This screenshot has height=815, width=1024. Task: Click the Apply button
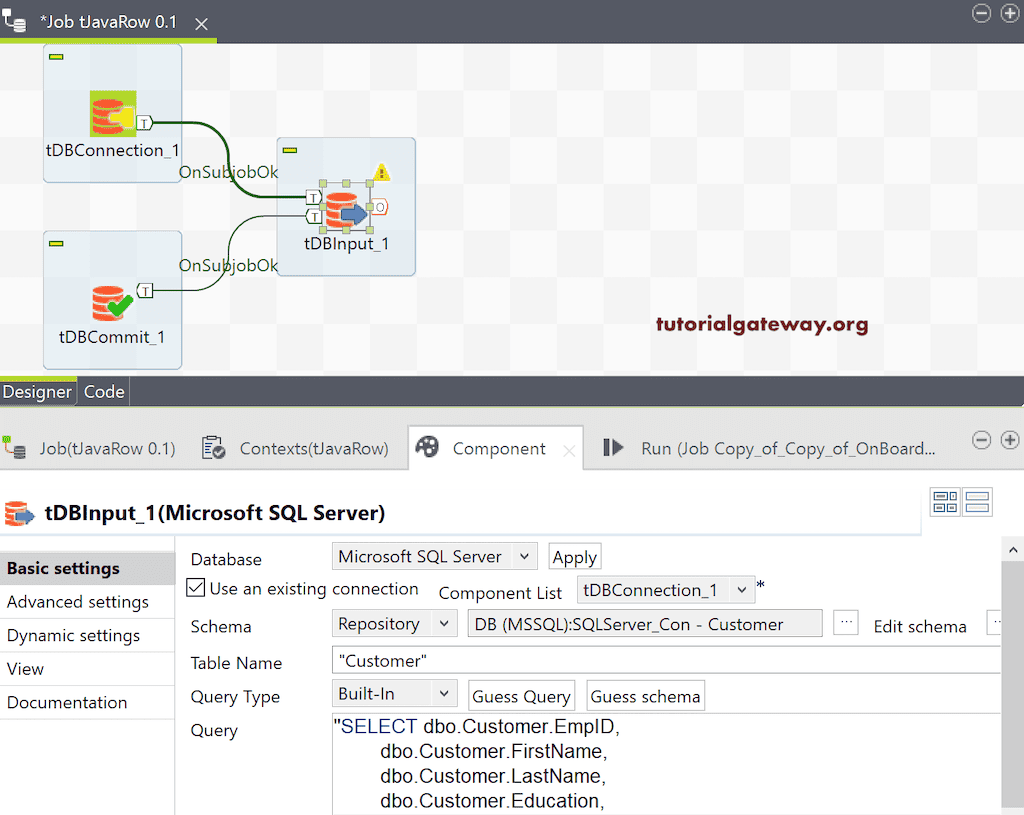(575, 557)
